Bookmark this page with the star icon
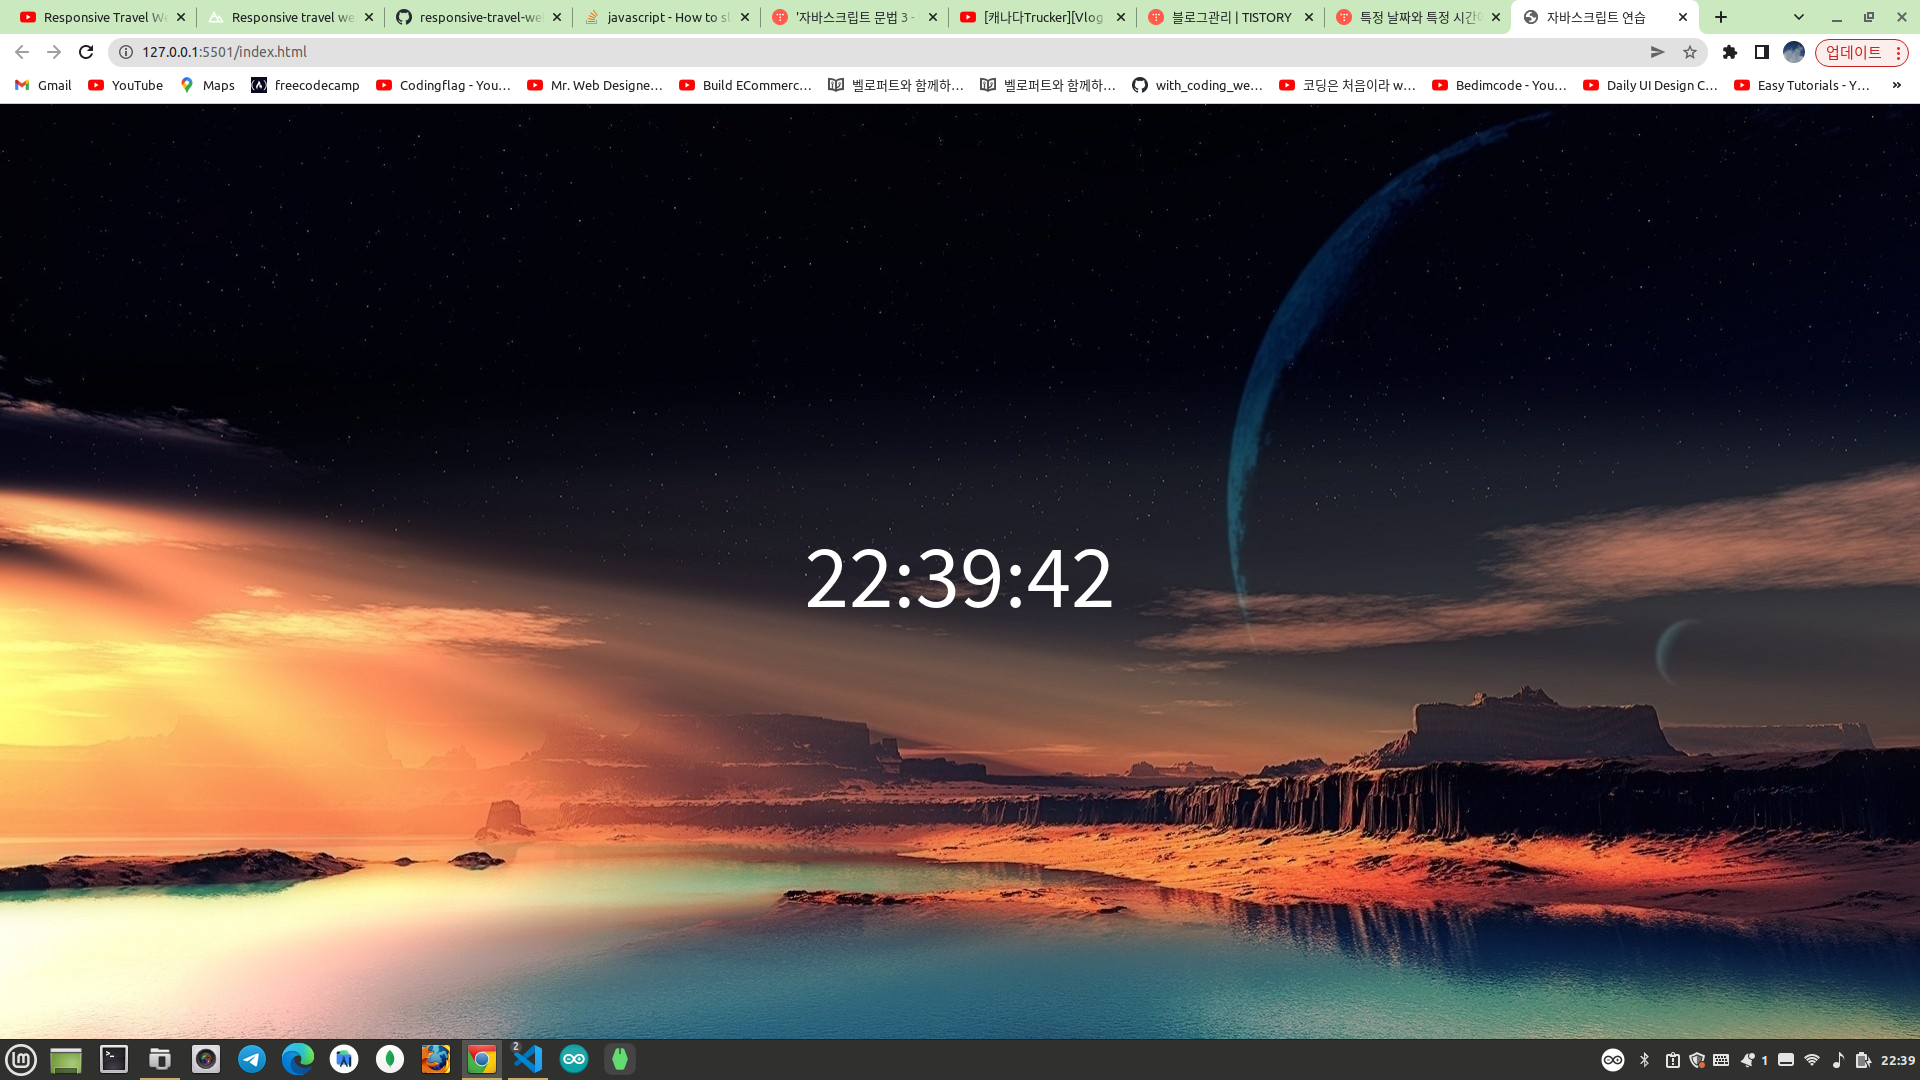Viewport: 1920px width, 1080px height. point(1690,52)
